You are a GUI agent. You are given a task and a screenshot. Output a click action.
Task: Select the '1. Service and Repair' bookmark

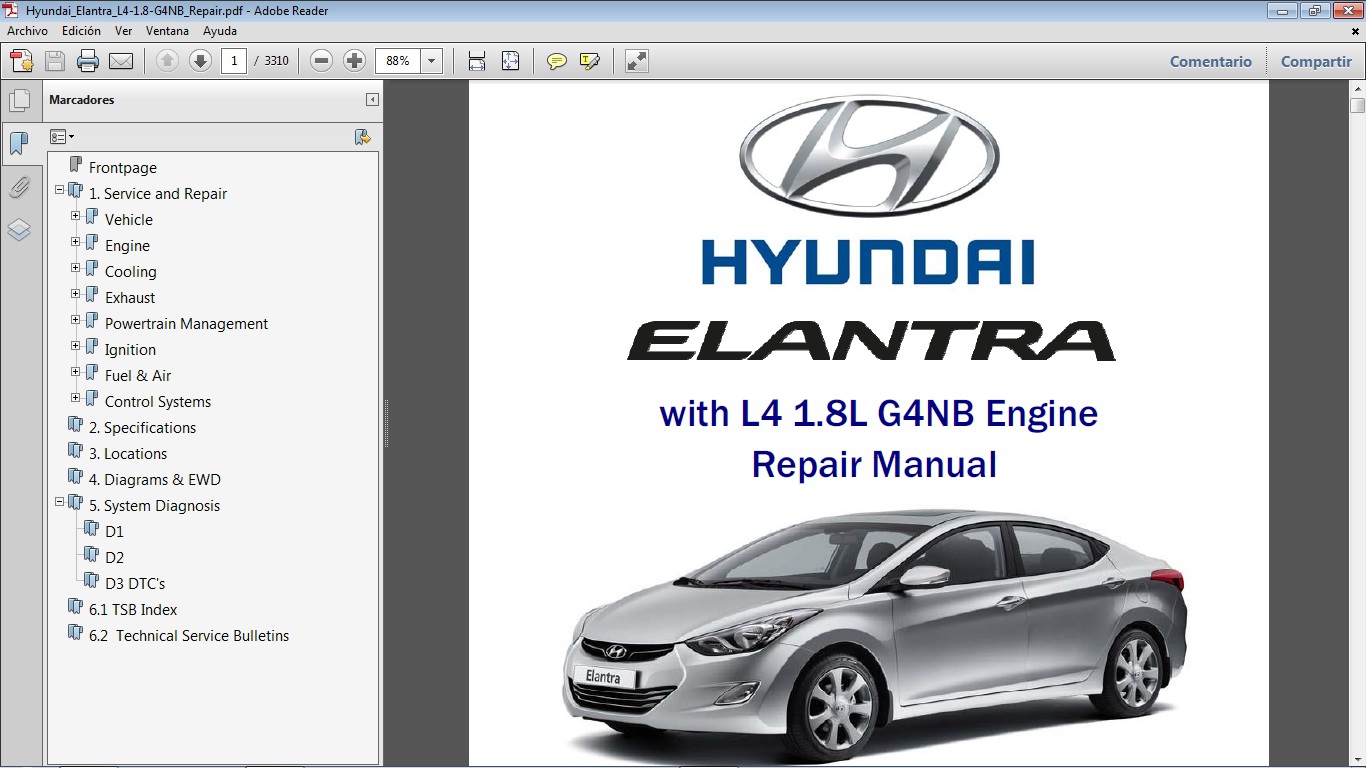(x=158, y=194)
